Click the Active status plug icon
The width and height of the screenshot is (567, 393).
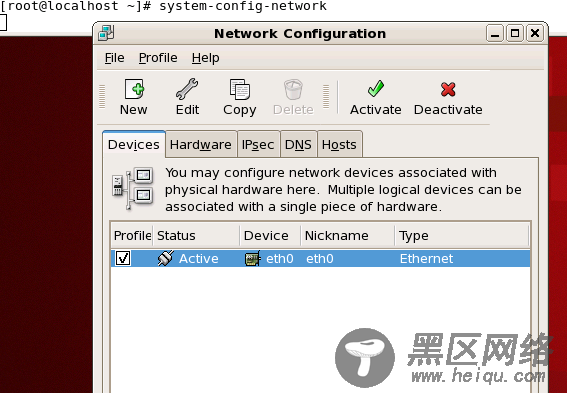coord(166,258)
